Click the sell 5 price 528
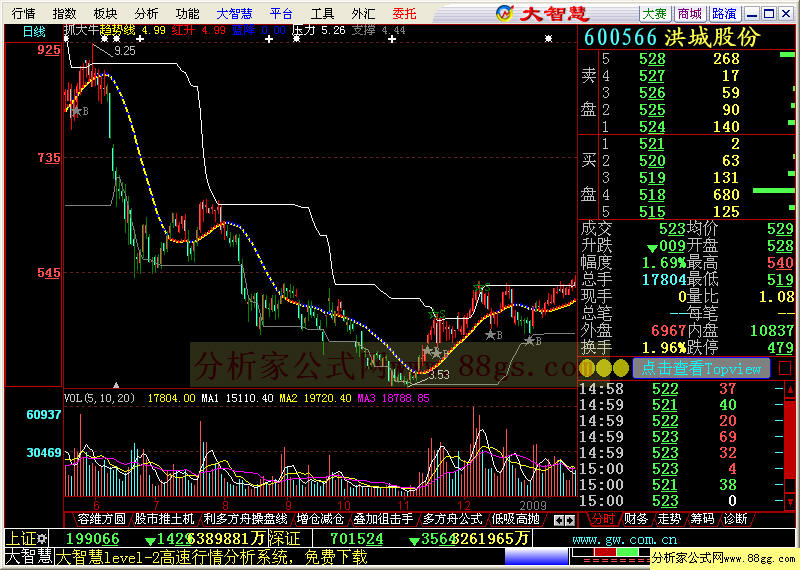 [x=652, y=59]
